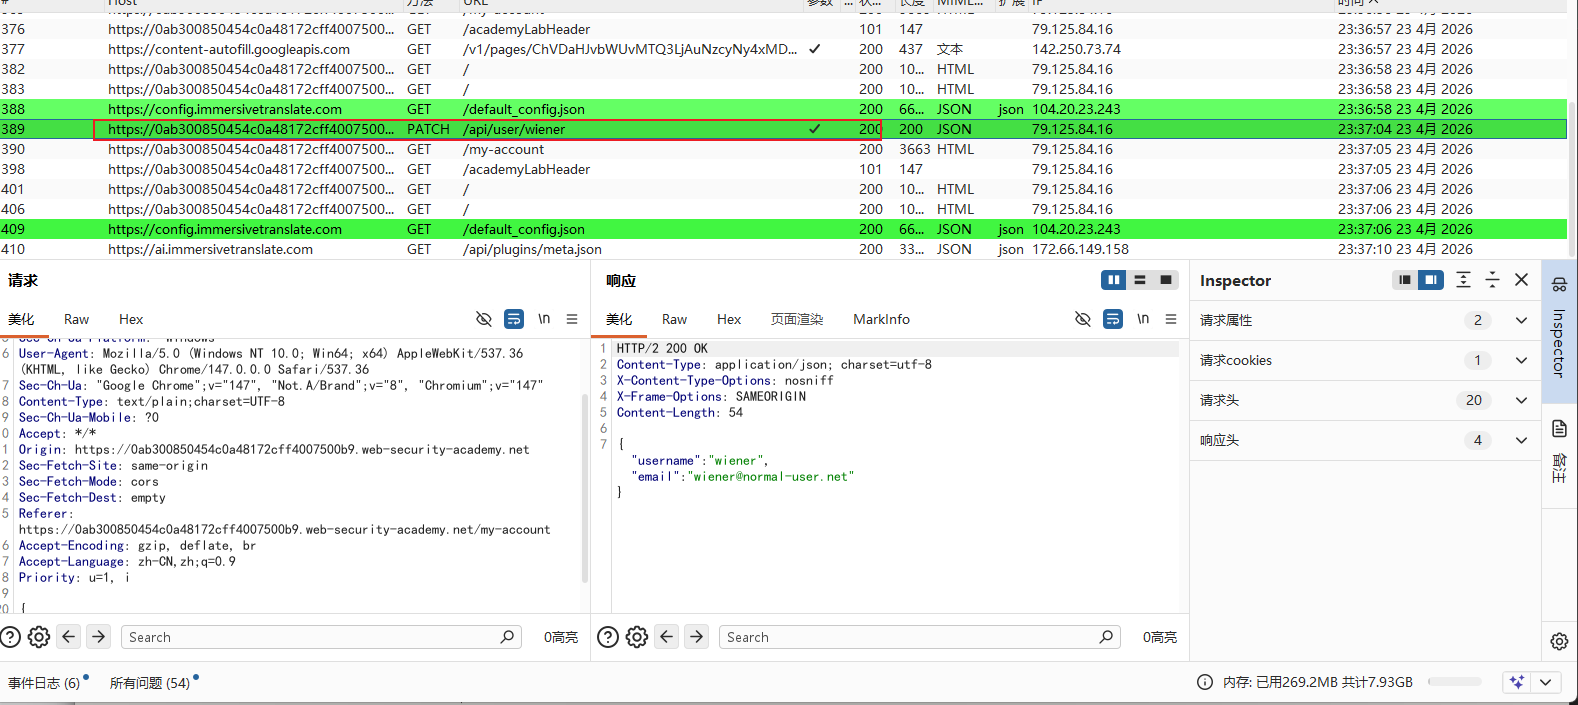The image size is (1578, 705).
Task: Click the memory info icon in status bar
Action: coord(1205,682)
